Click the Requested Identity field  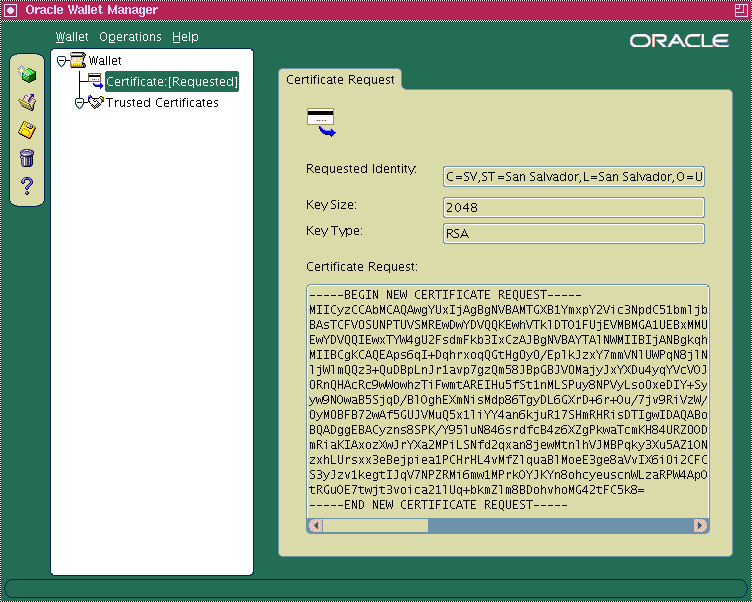click(x=574, y=177)
